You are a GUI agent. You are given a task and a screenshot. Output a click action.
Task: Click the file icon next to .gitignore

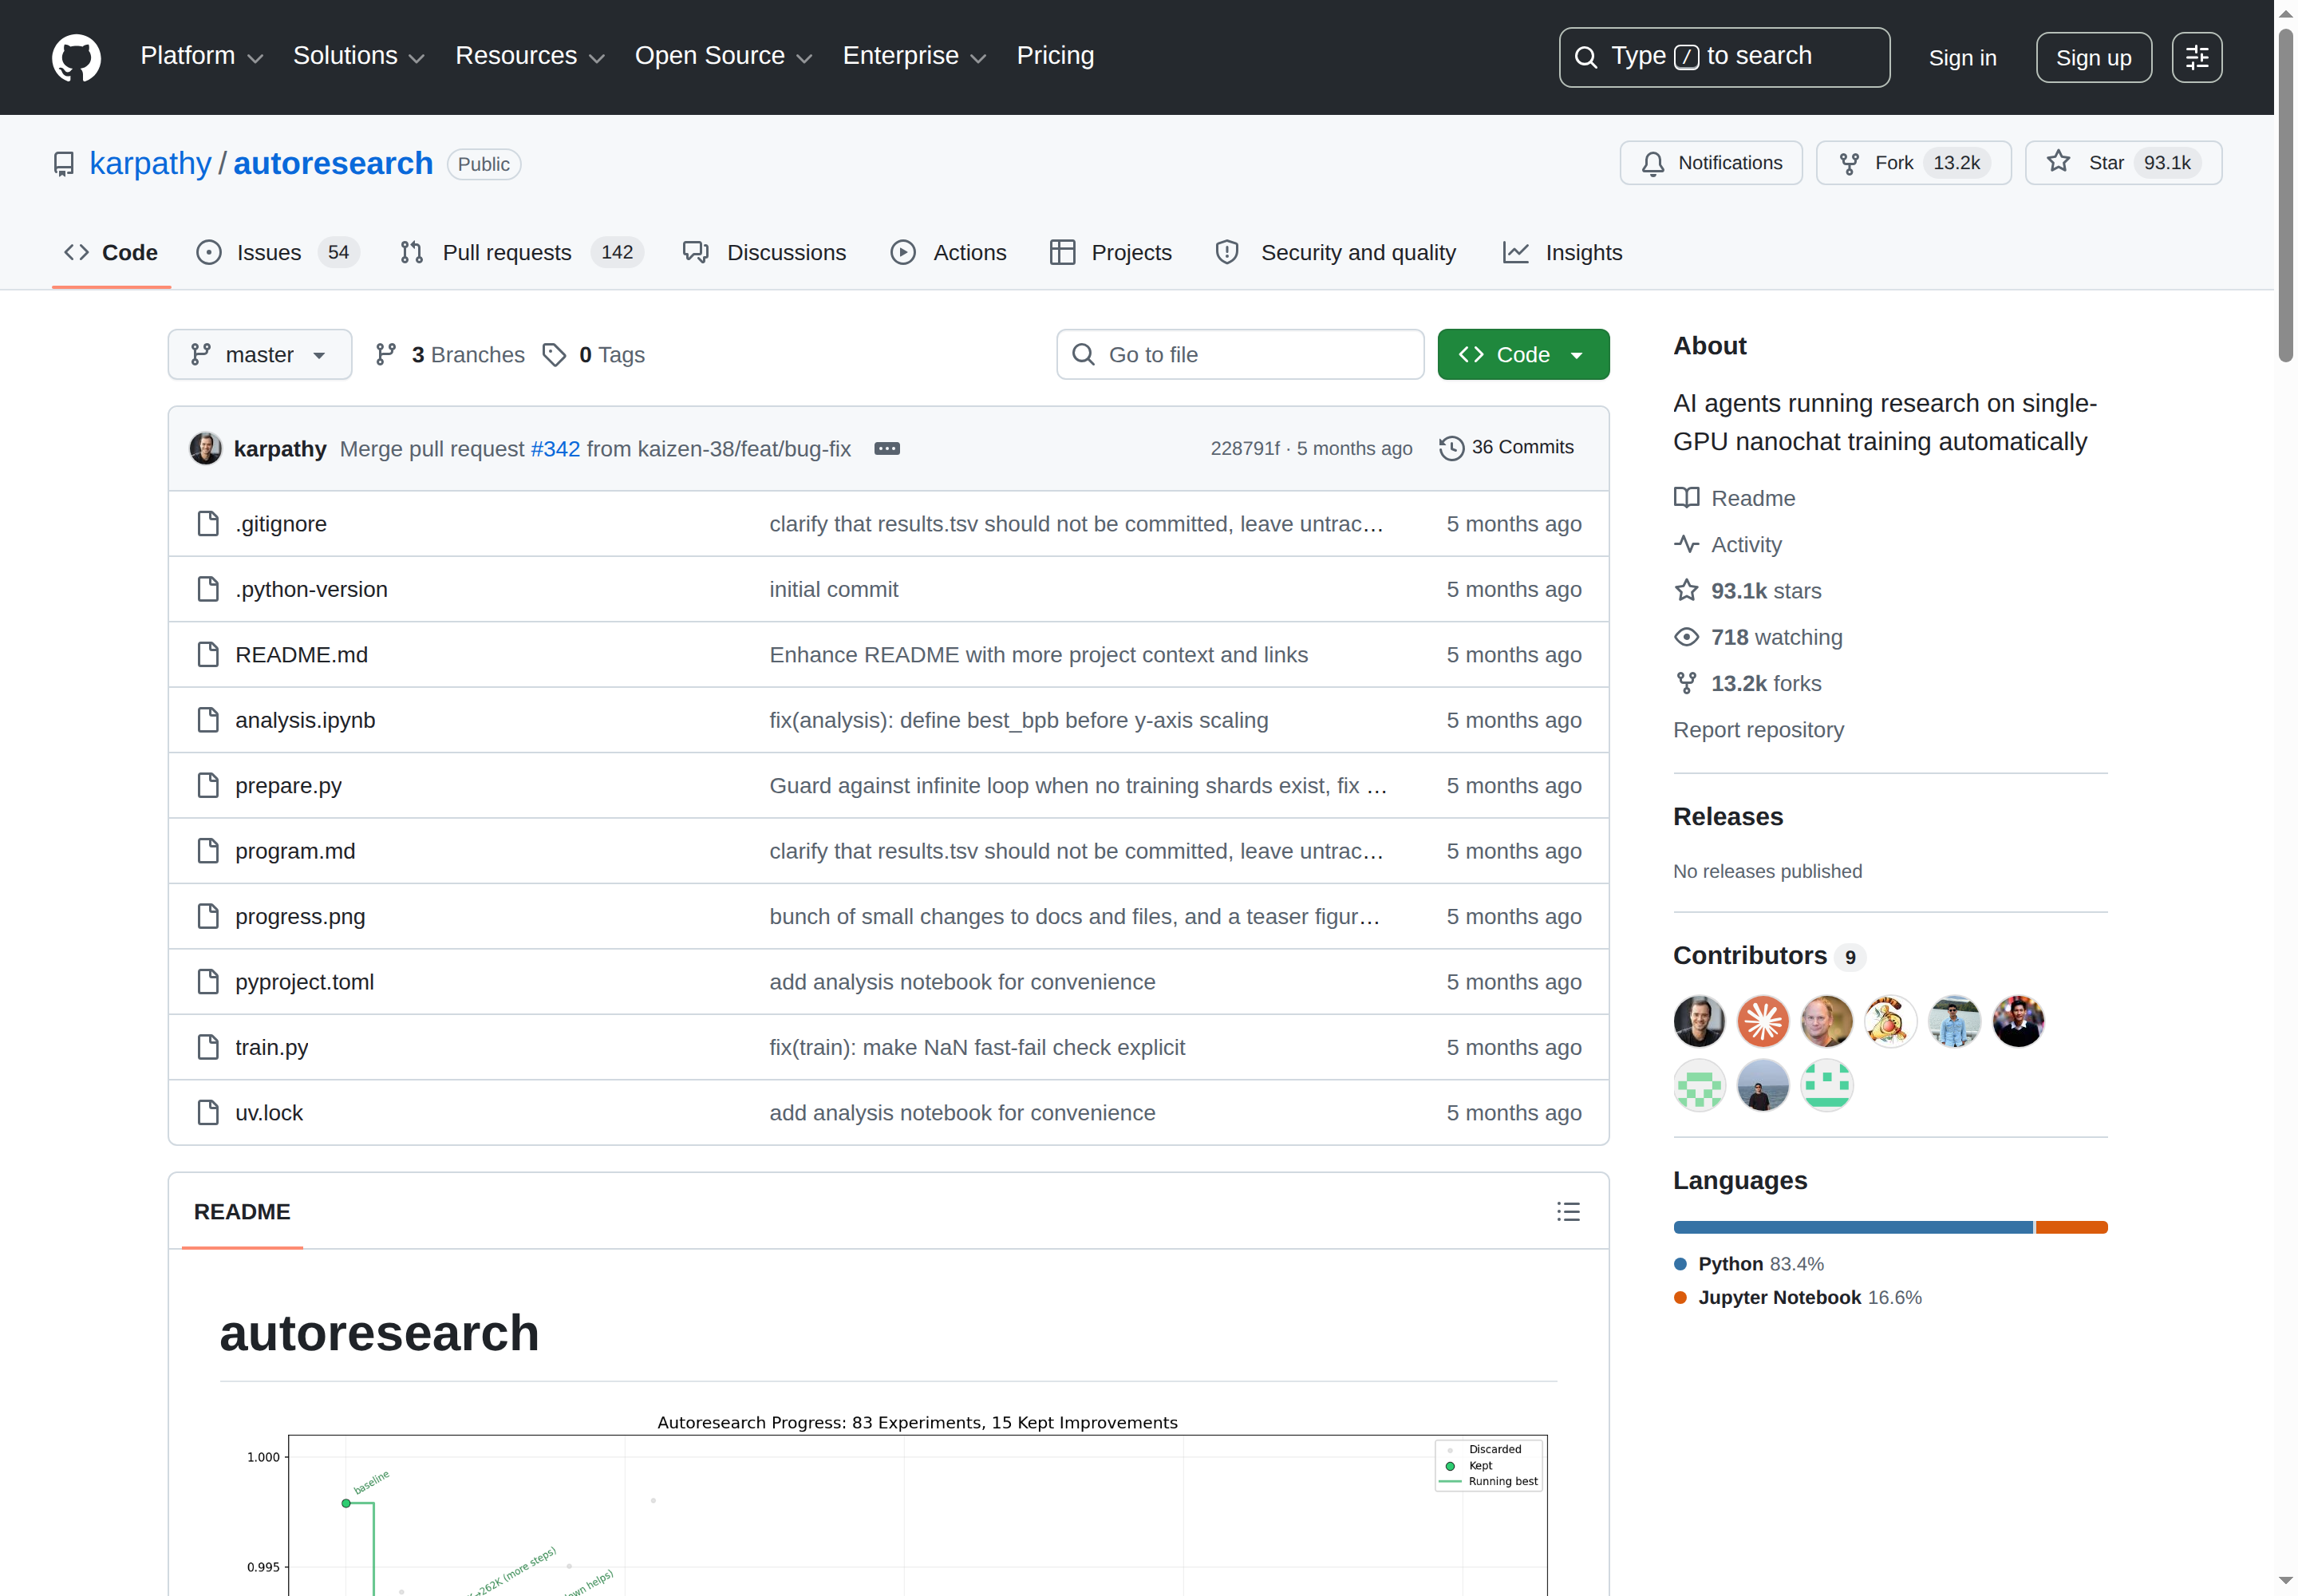point(208,524)
